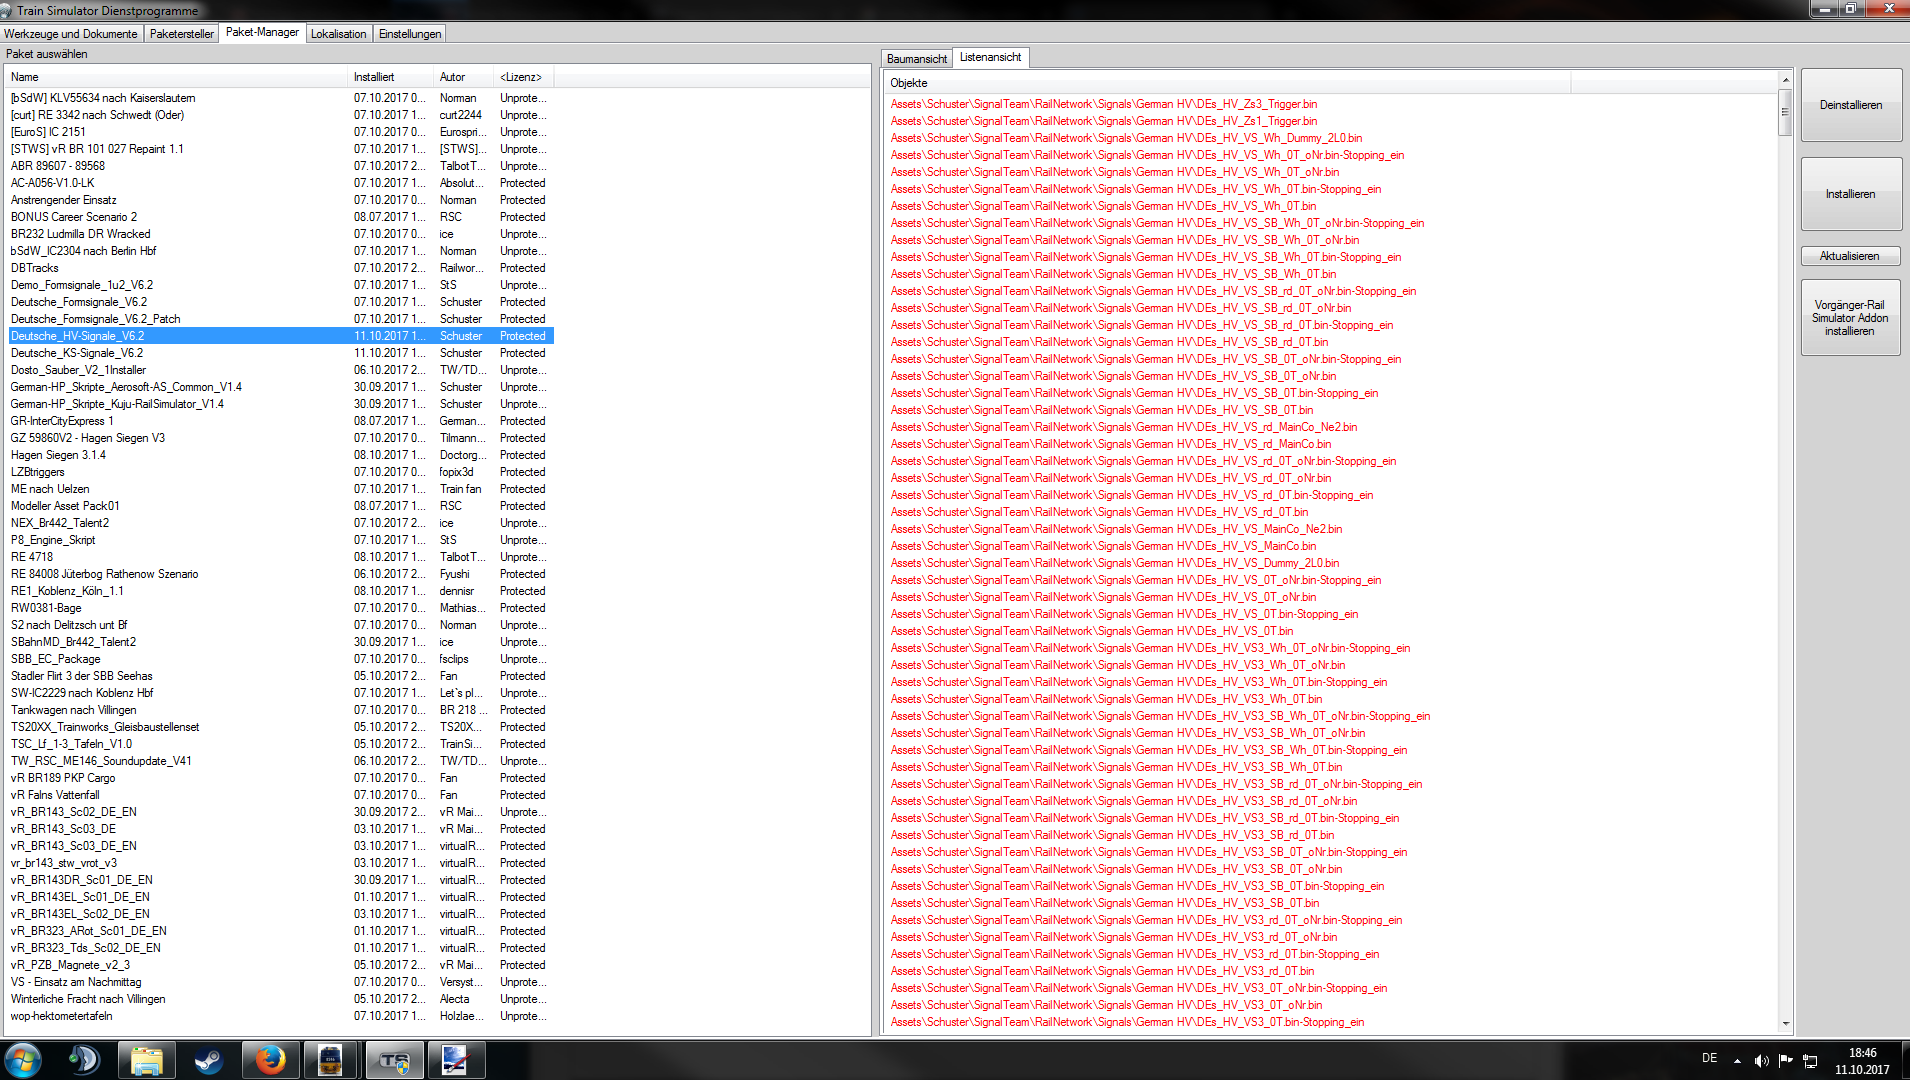The width and height of the screenshot is (1910, 1080).
Task: Choose 'Winterliche Fracht nach Villingen' package
Action: tap(281, 999)
